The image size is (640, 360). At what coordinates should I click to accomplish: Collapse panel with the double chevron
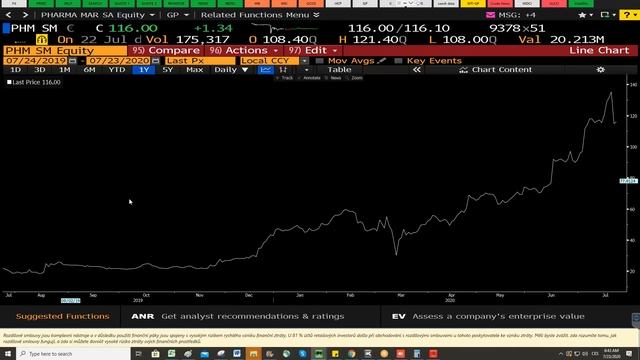coord(416,70)
